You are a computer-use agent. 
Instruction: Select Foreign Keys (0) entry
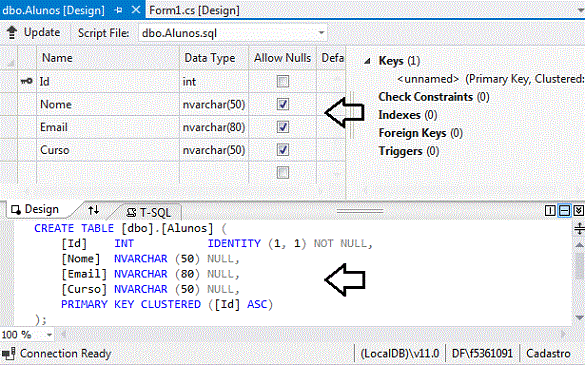point(420,133)
